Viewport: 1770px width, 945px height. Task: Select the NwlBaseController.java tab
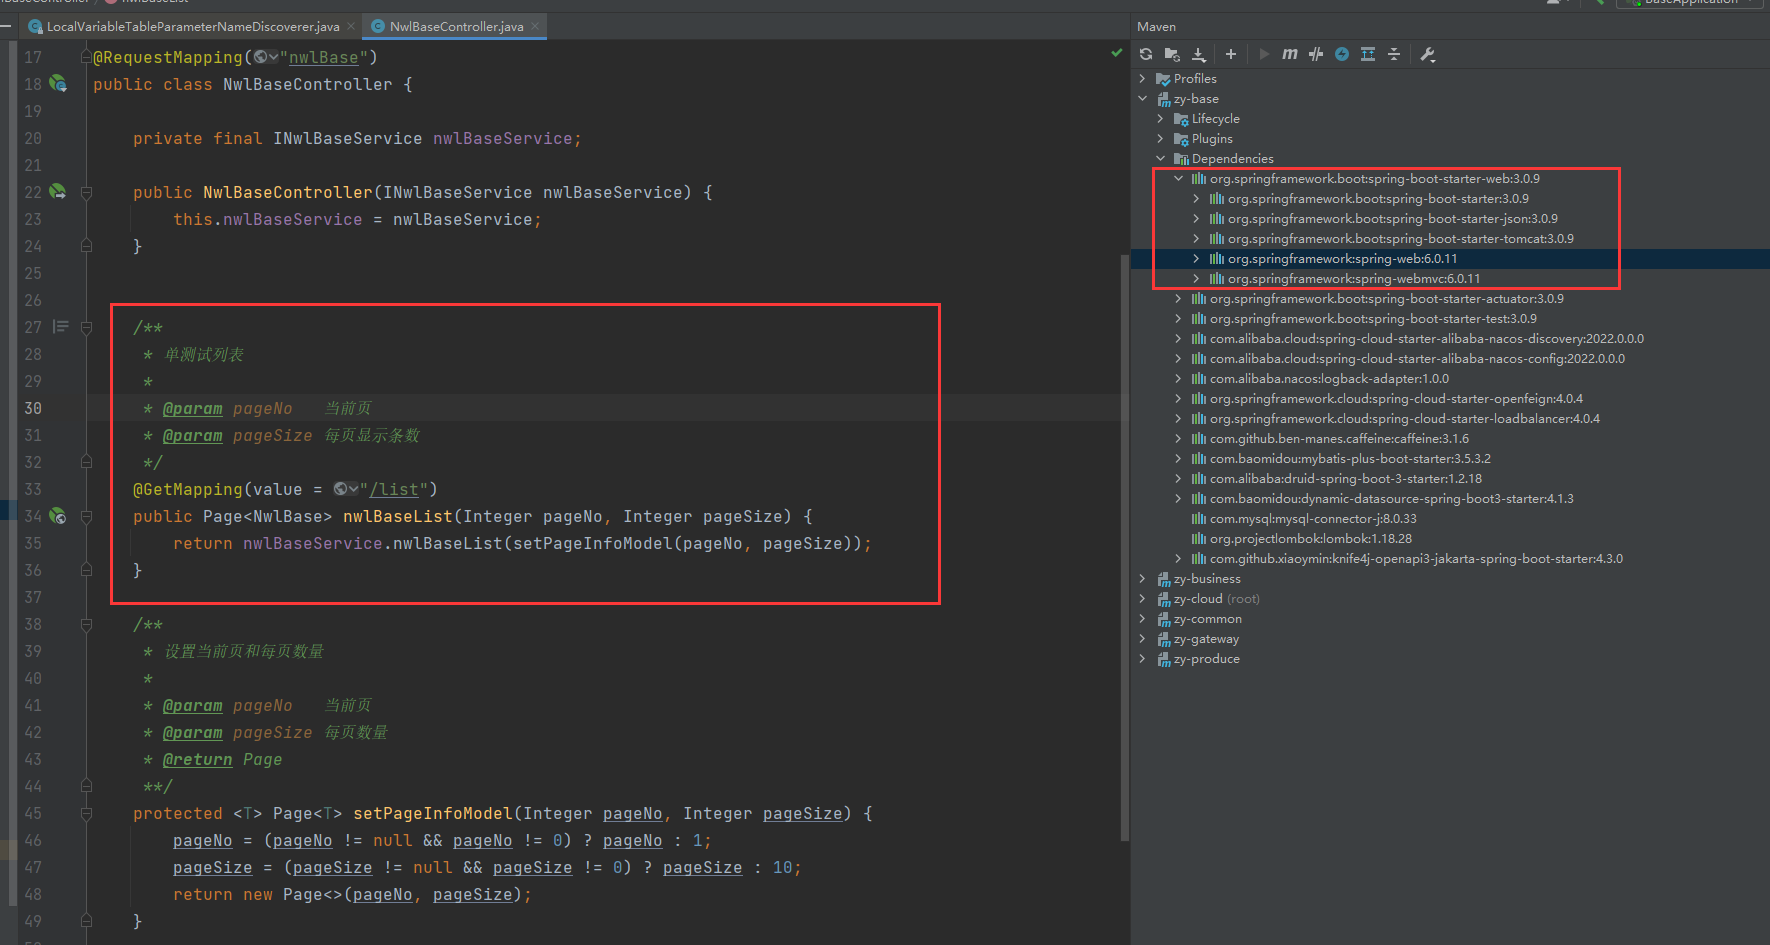(457, 26)
